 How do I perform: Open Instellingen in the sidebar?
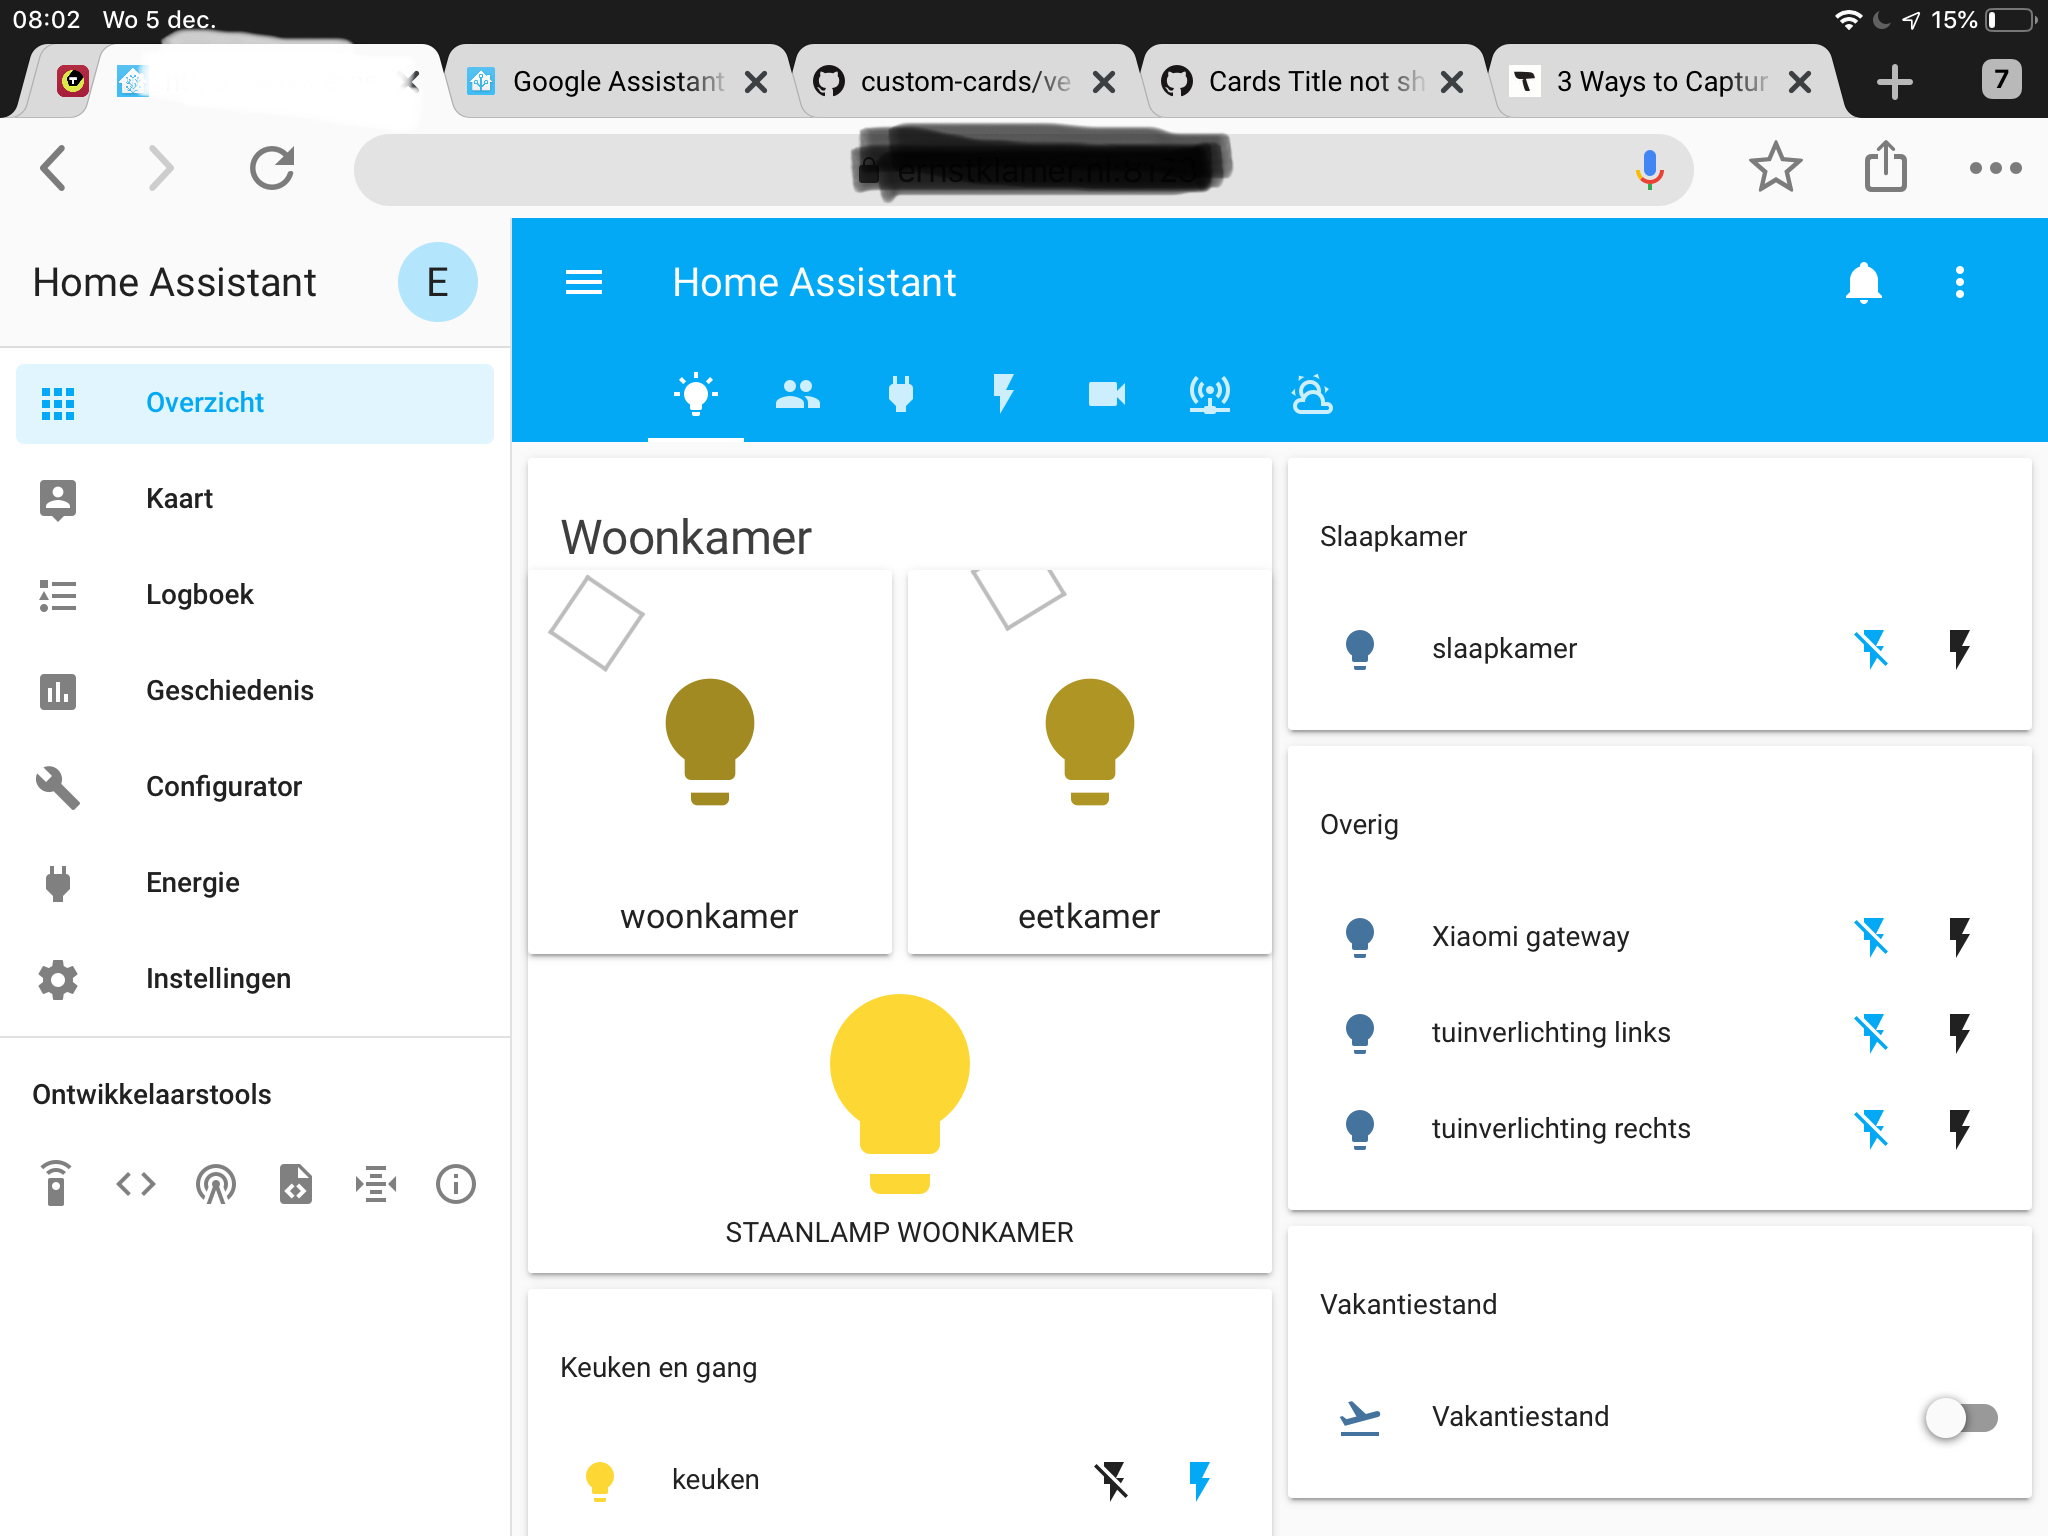pos(255,979)
